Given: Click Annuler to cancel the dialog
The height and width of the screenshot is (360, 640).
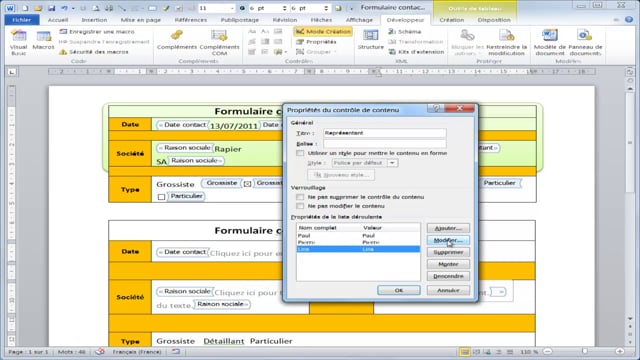Looking at the screenshot, I should pyautogui.click(x=448, y=290).
